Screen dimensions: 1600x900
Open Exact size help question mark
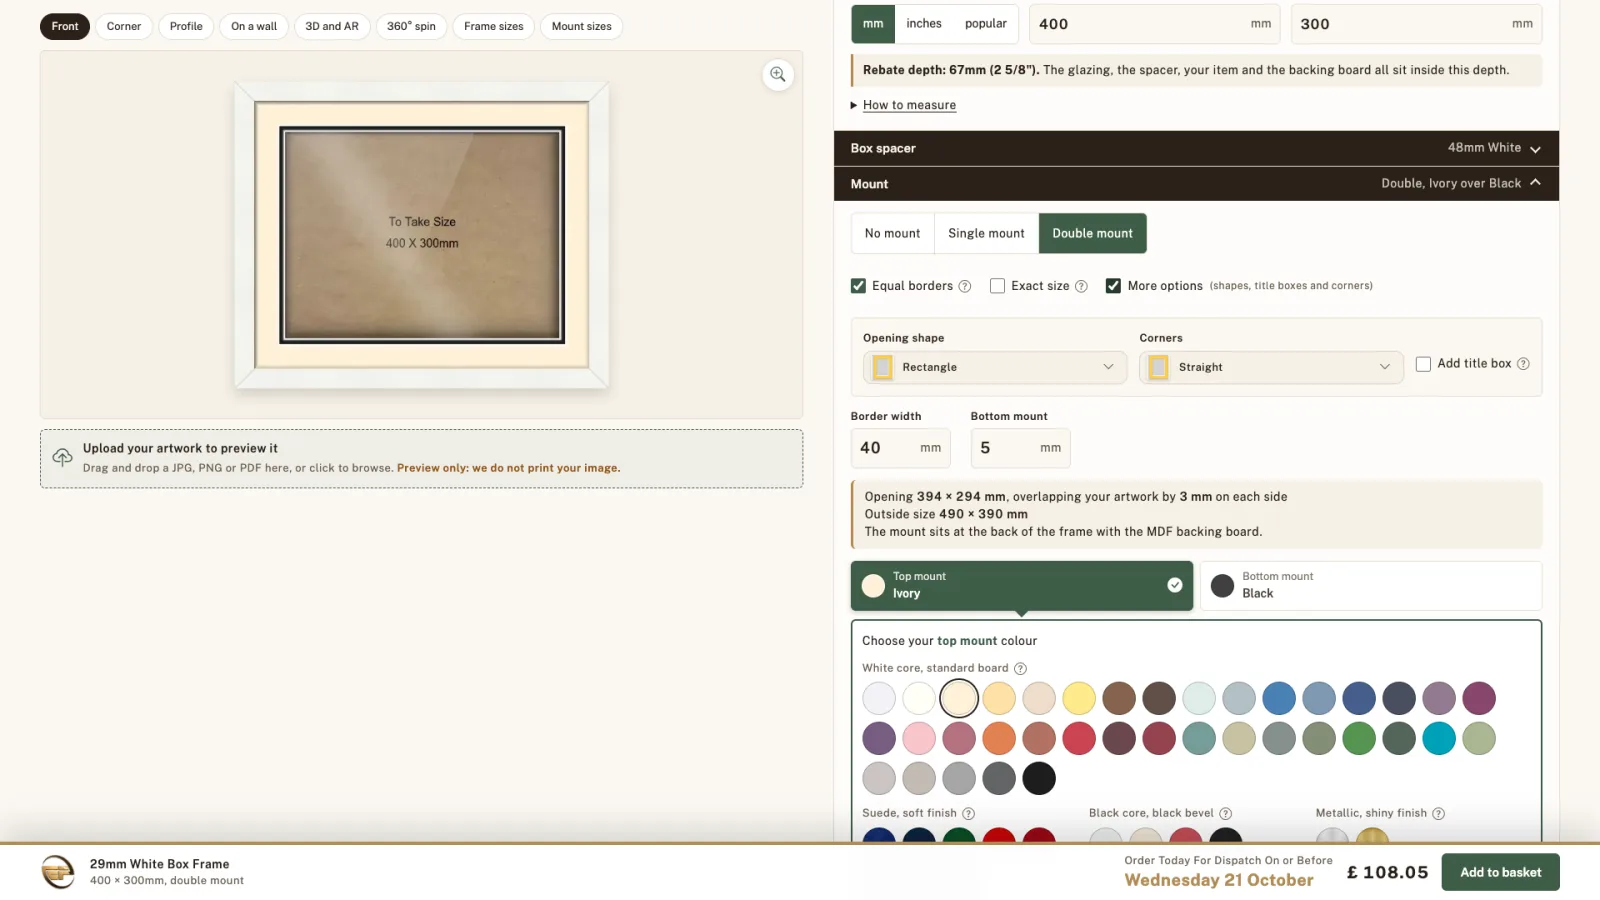point(1081,286)
